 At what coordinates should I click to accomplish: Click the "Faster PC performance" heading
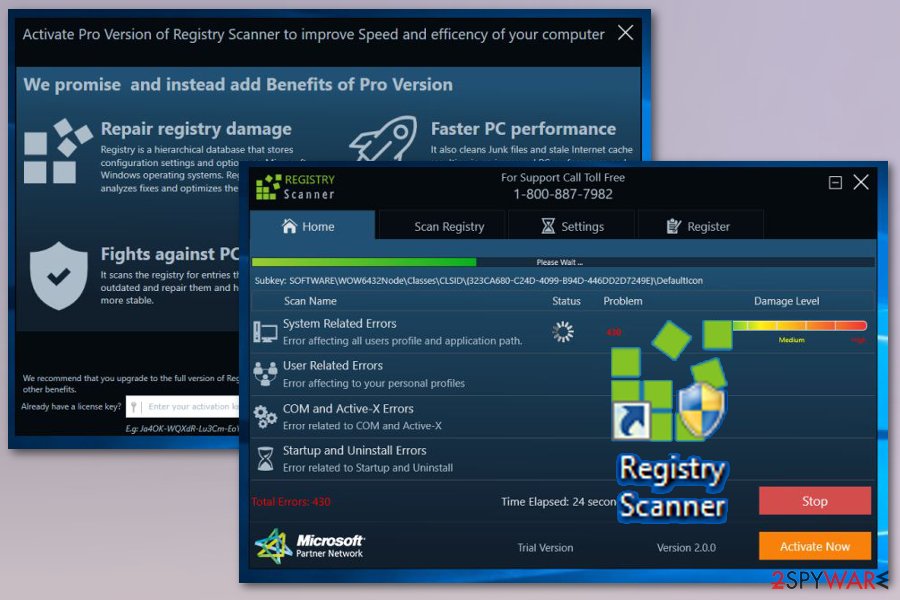523,129
